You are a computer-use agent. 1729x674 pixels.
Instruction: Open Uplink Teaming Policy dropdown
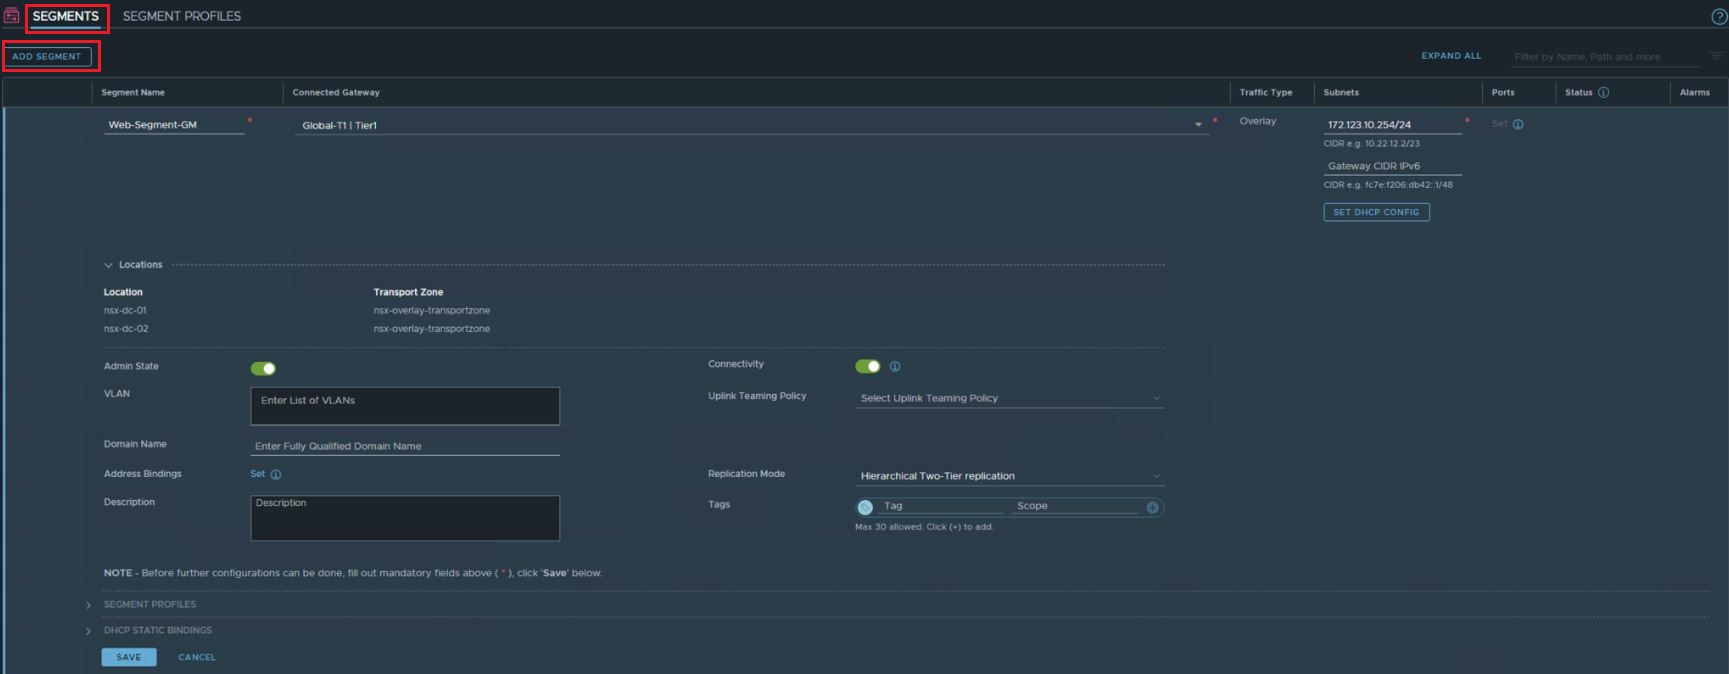click(1009, 398)
